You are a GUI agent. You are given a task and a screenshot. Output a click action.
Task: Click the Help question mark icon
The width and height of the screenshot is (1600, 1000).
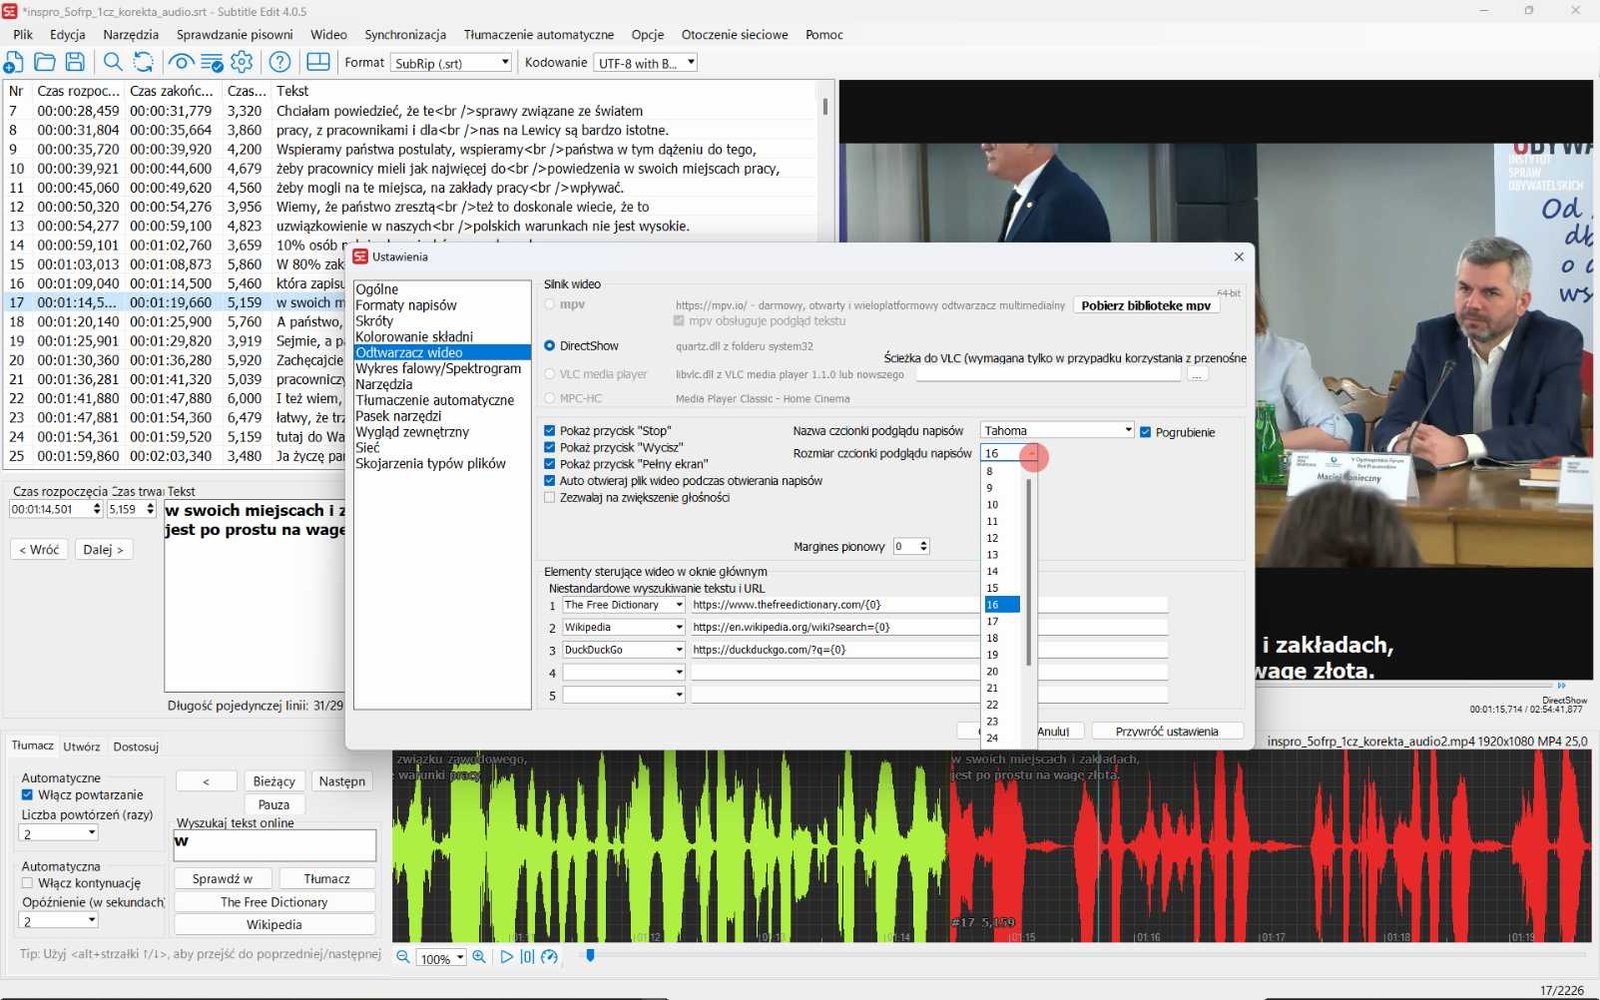pos(280,62)
